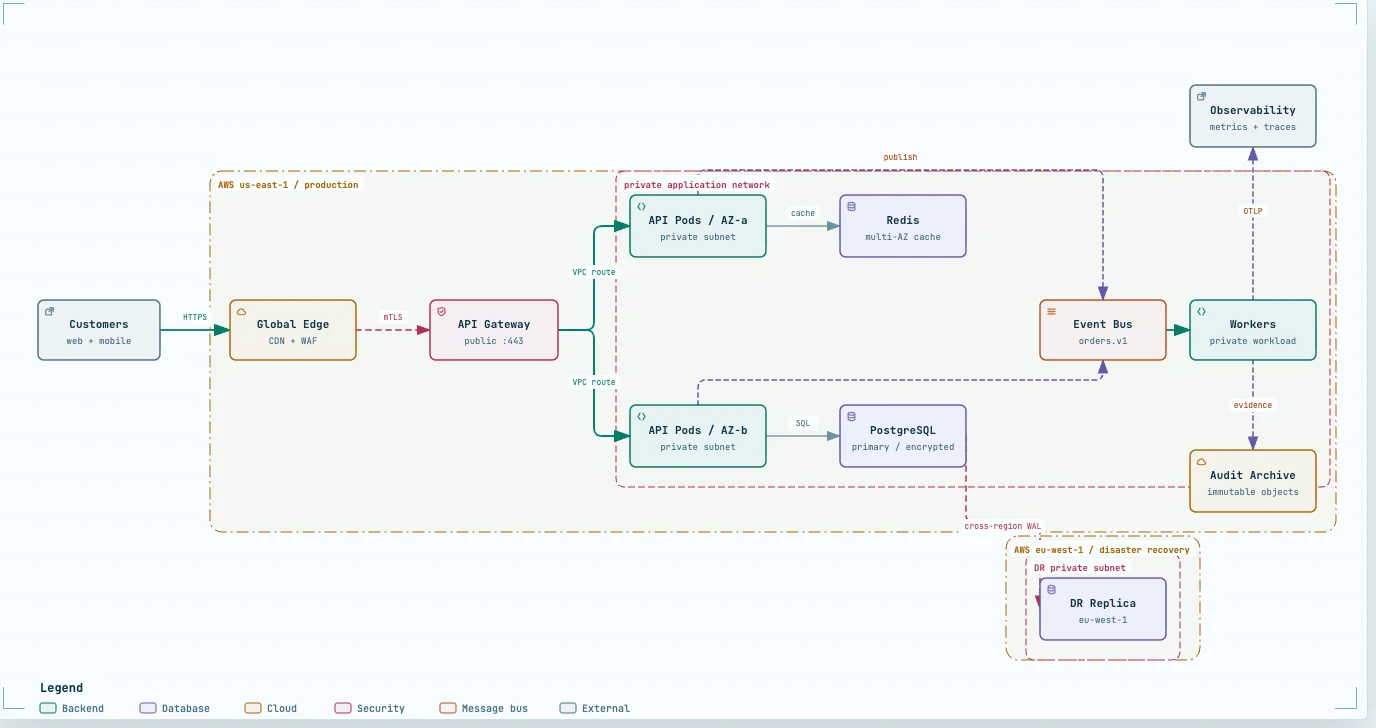The width and height of the screenshot is (1376, 728).
Task: Select the Workers node title
Action: coord(1253,324)
